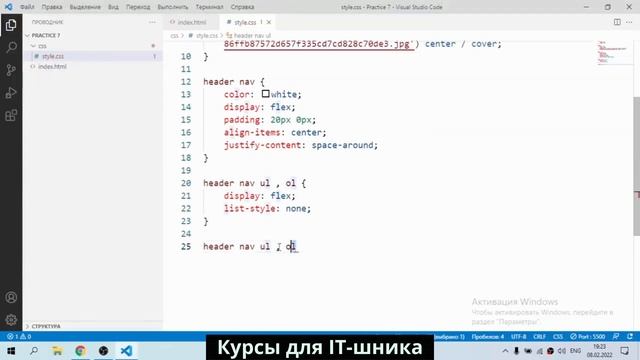Open the Правка menu
This screenshot has width=640, height=360.
(x=52, y=7)
